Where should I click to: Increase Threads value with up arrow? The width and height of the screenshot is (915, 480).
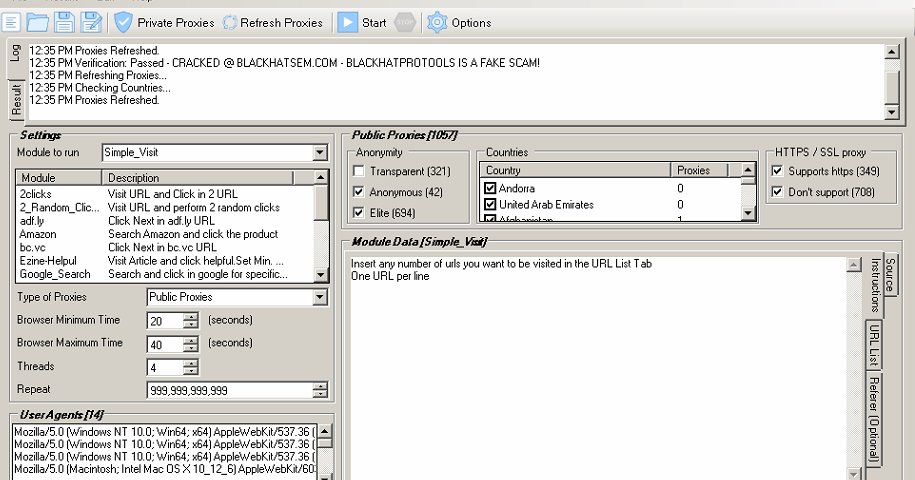pyautogui.click(x=191, y=363)
